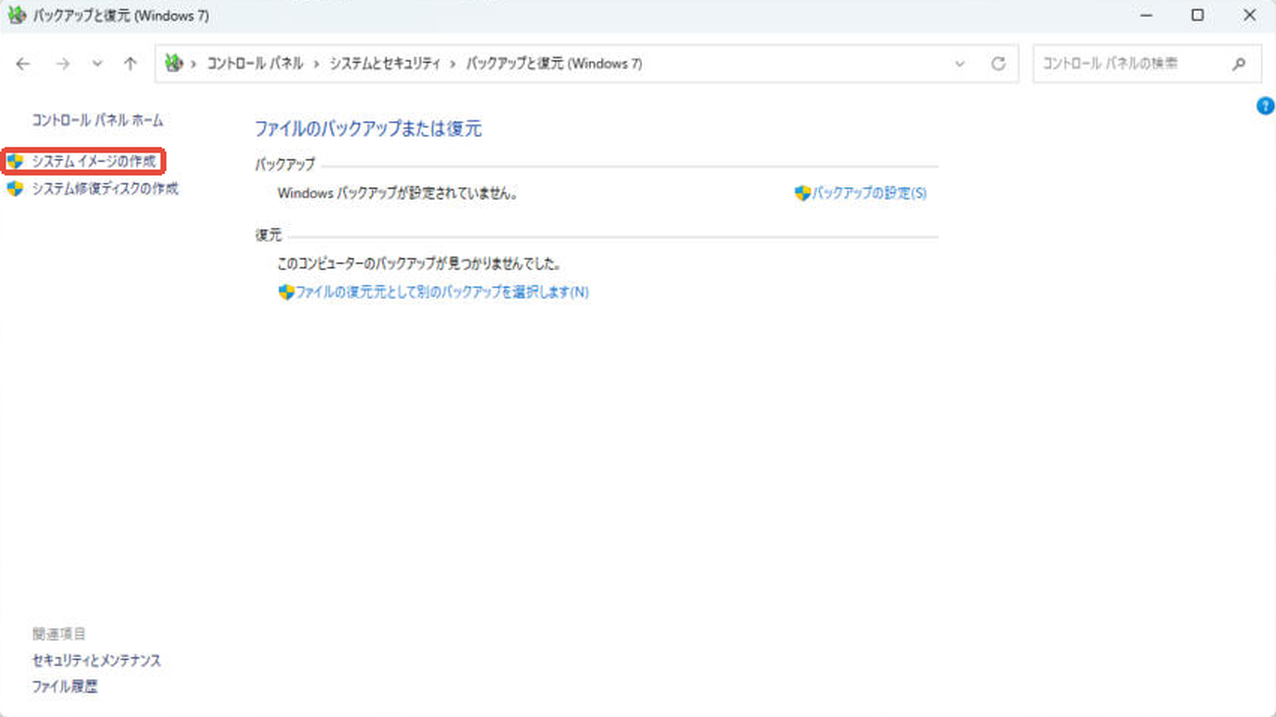Click the バックアップ section label
Viewport: 1276px width, 717px height.
tap(285, 164)
